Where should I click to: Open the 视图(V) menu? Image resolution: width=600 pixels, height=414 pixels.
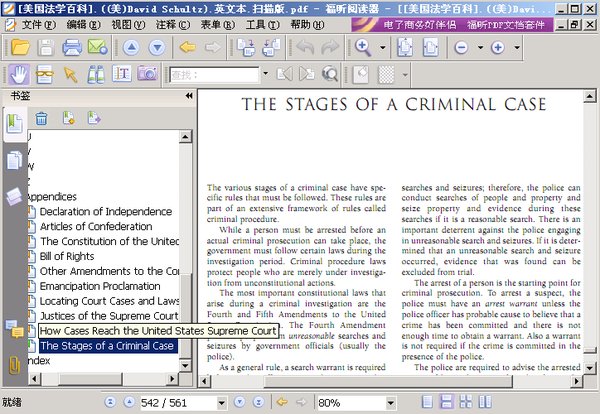128,25
